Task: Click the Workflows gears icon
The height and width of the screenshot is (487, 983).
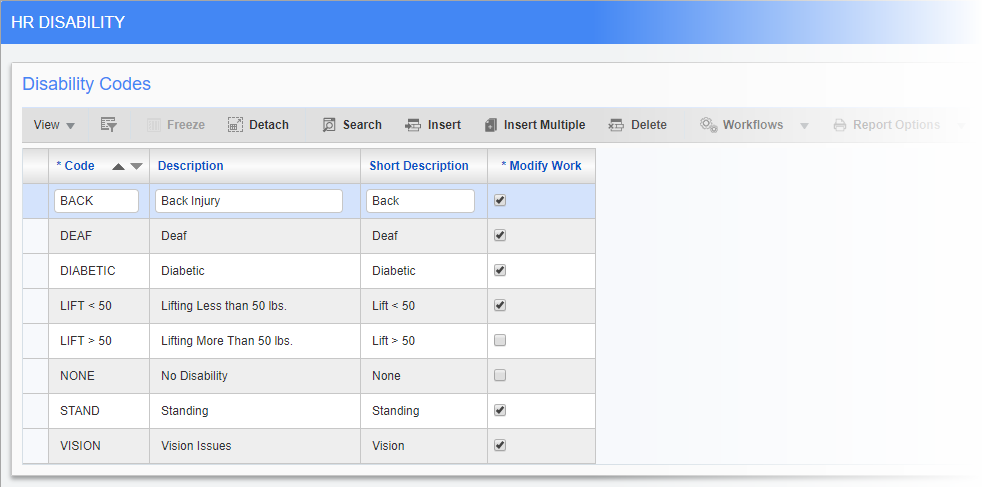Action: [x=708, y=125]
